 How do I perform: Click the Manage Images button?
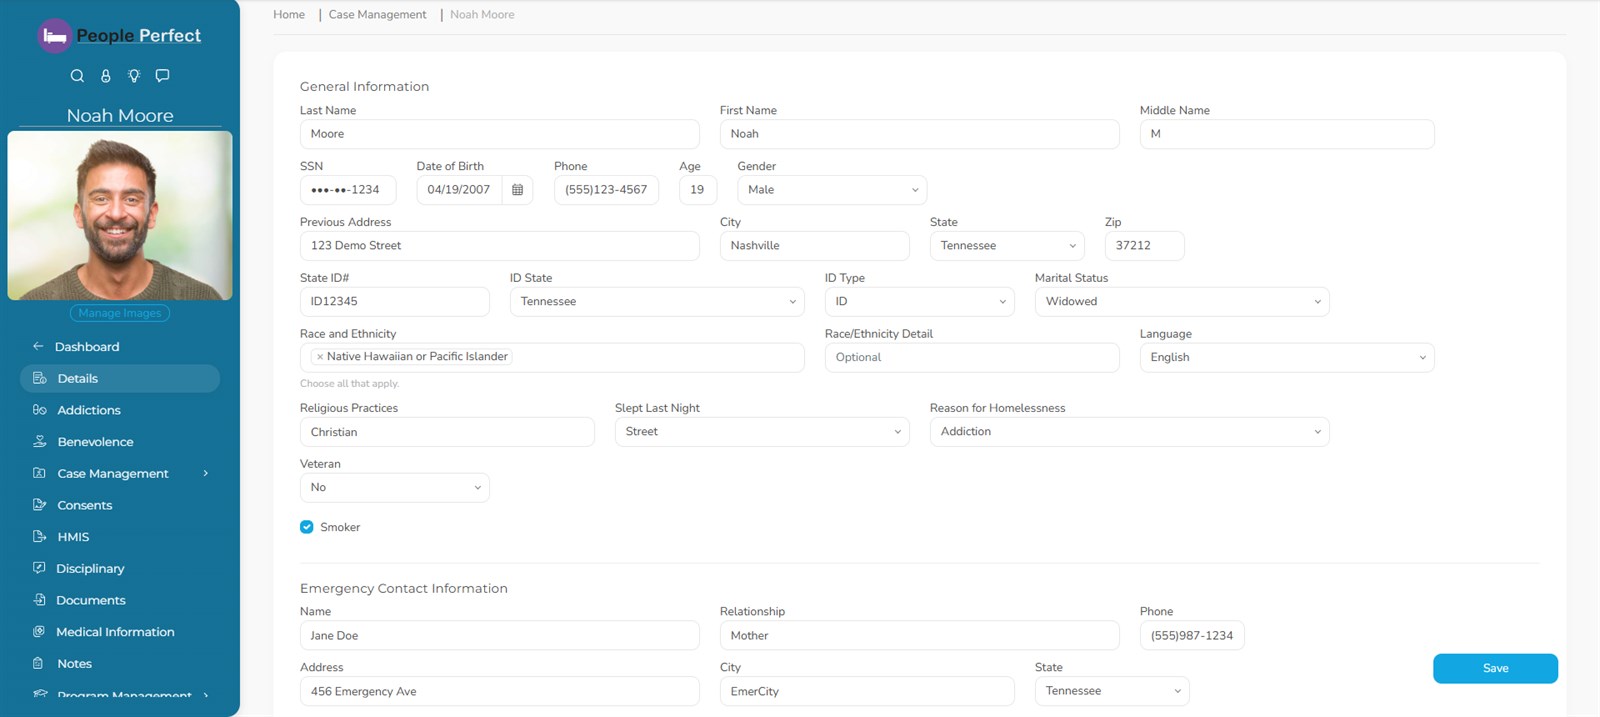(120, 313)
